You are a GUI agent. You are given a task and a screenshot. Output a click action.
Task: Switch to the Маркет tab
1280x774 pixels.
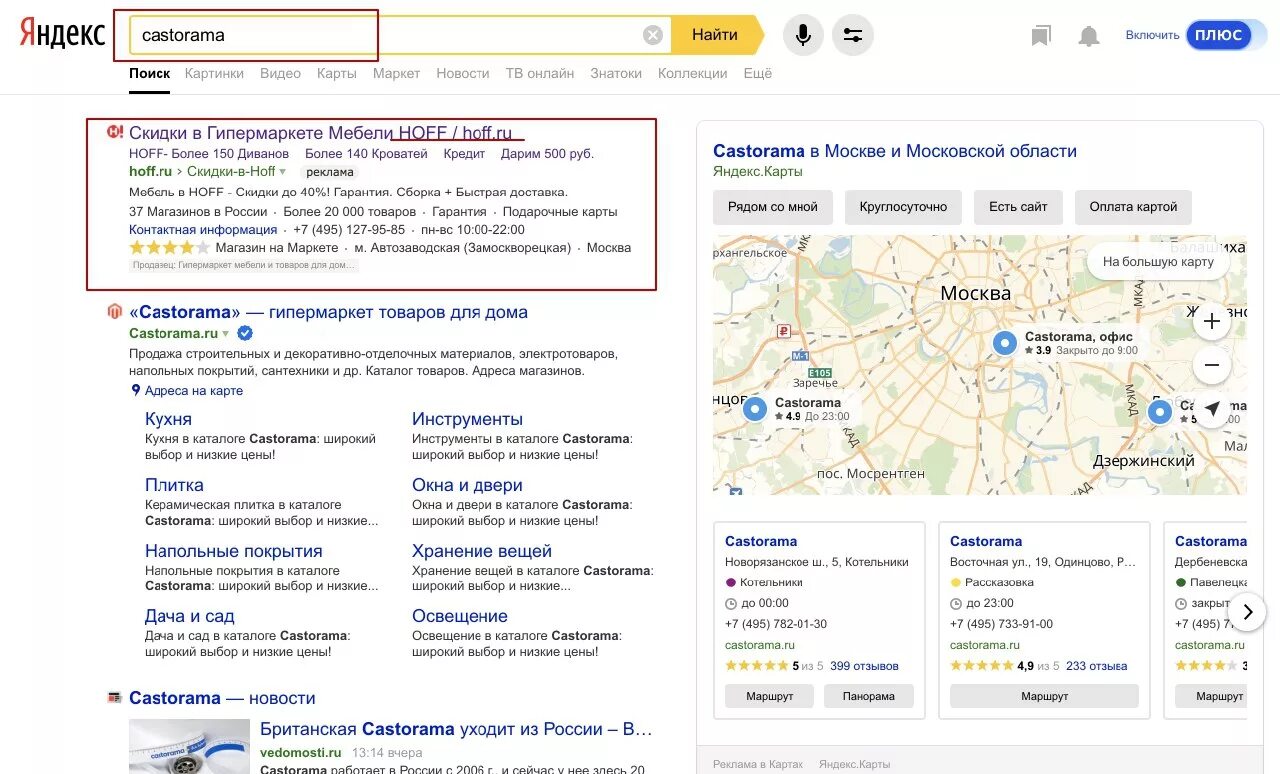(396, 73)
